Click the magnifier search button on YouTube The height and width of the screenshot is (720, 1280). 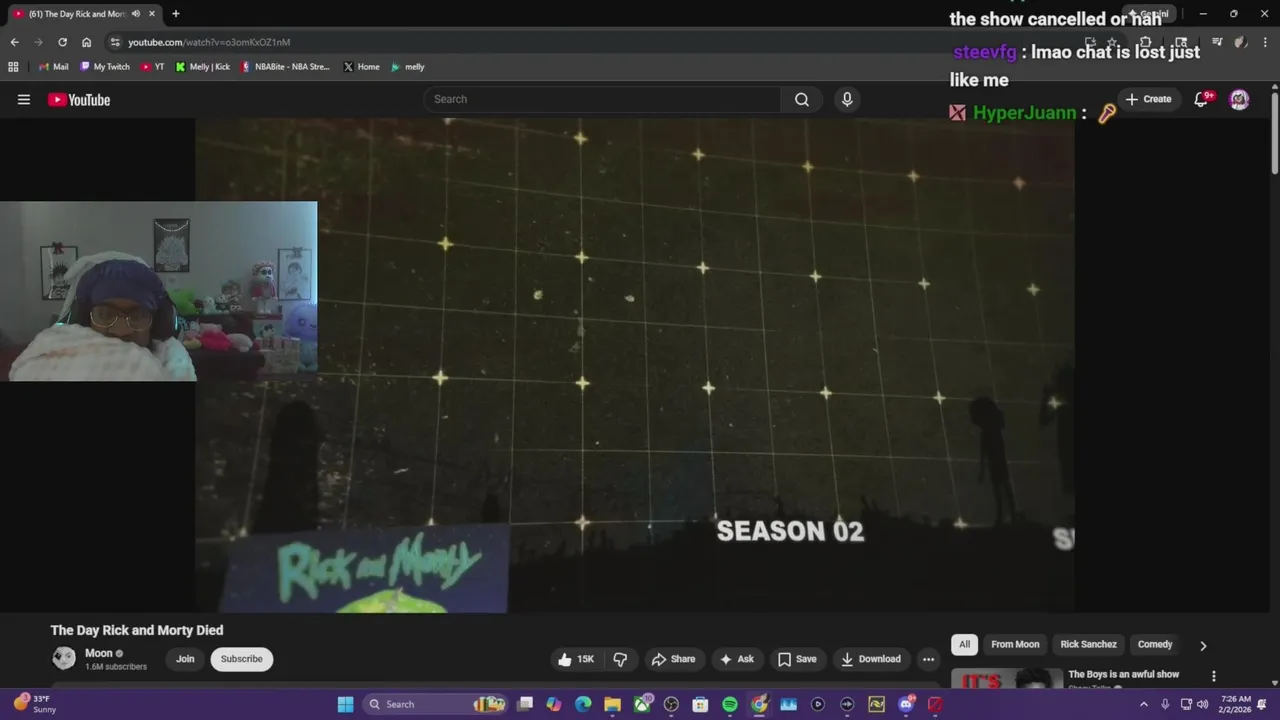[802, 99]
